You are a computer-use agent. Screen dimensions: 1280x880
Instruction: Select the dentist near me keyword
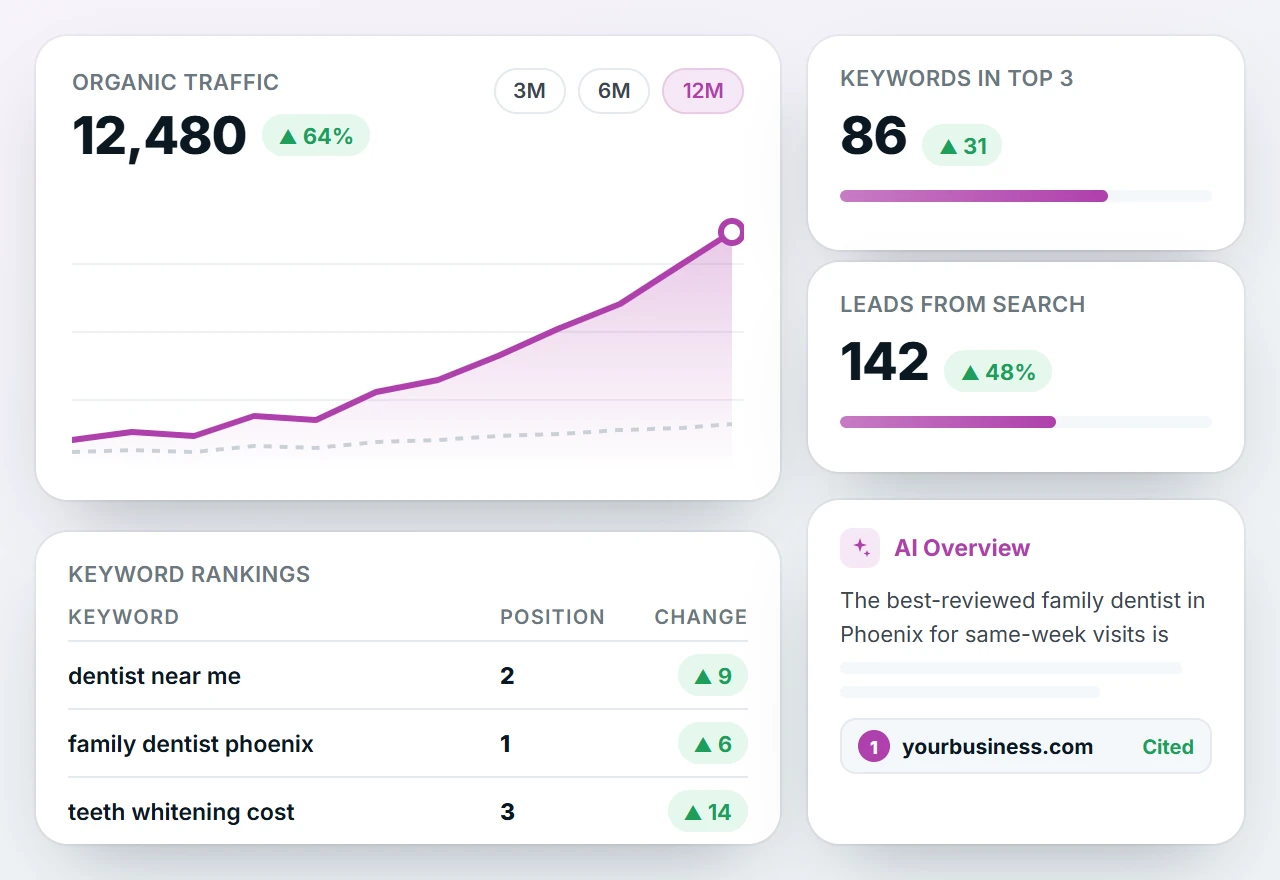[x=154, y=676]
